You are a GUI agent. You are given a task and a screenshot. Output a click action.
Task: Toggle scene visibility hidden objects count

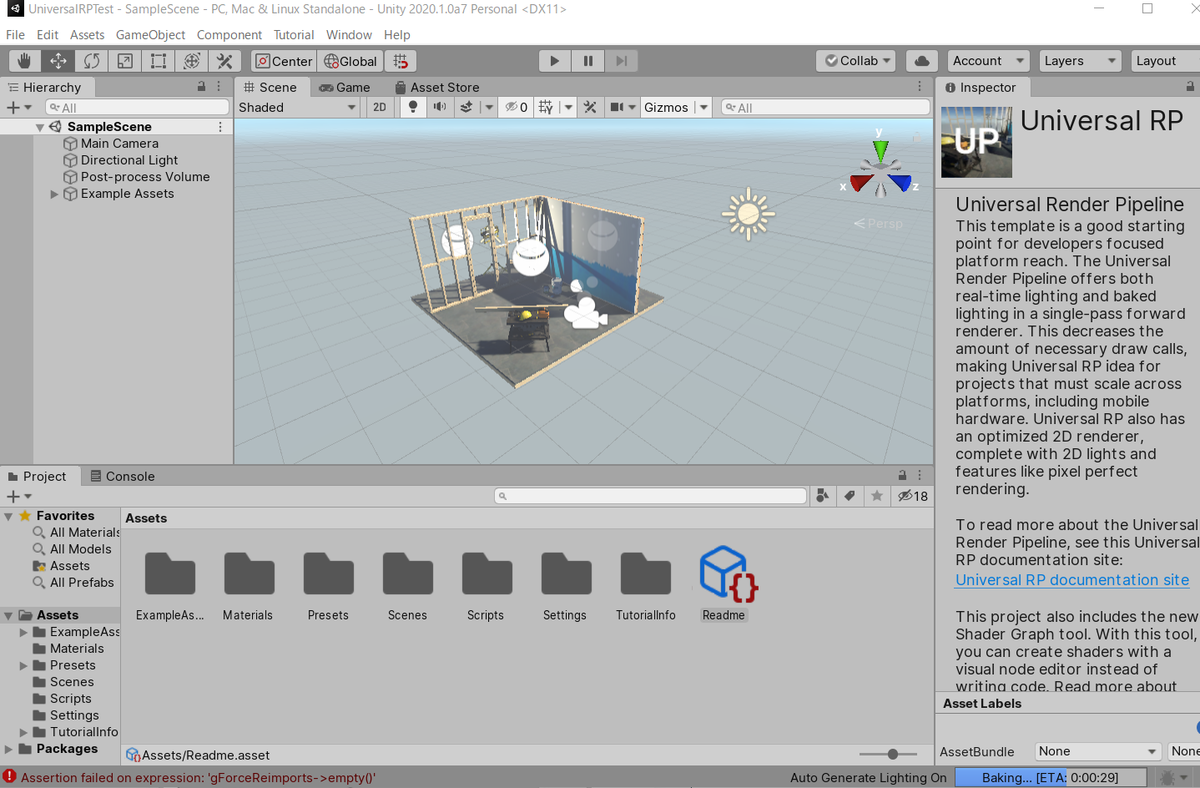pyautogui.click(x=516, y=107)
